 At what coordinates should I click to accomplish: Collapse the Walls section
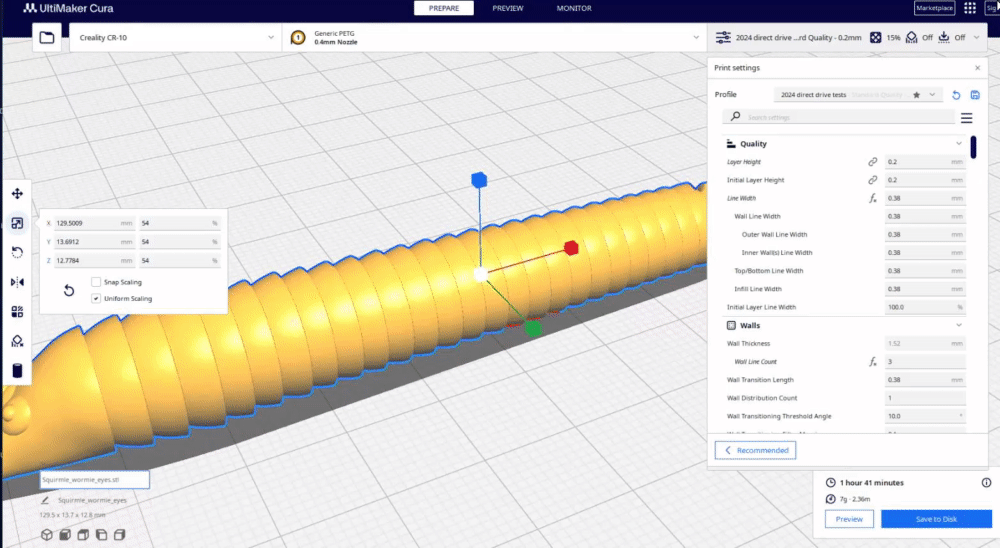[959, 325]
